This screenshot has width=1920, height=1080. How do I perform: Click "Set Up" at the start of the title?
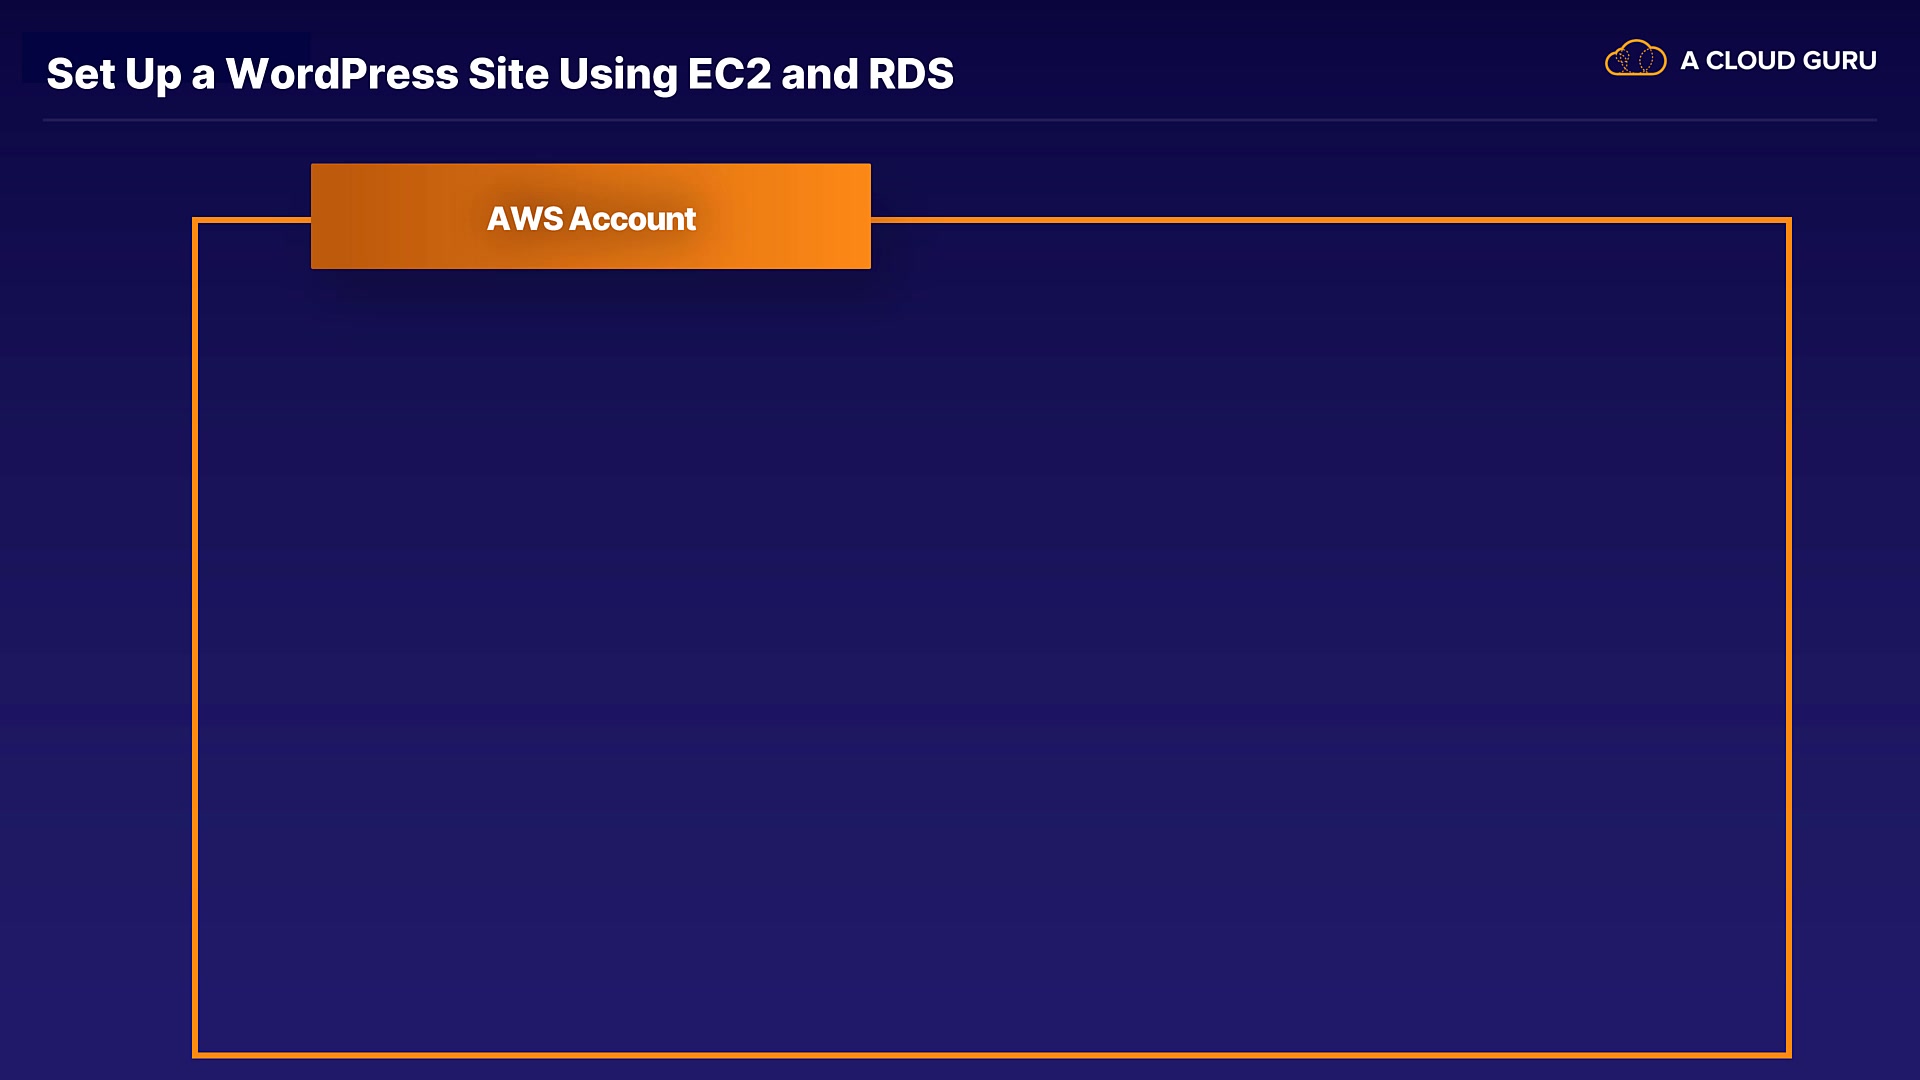tap(113, 74)
